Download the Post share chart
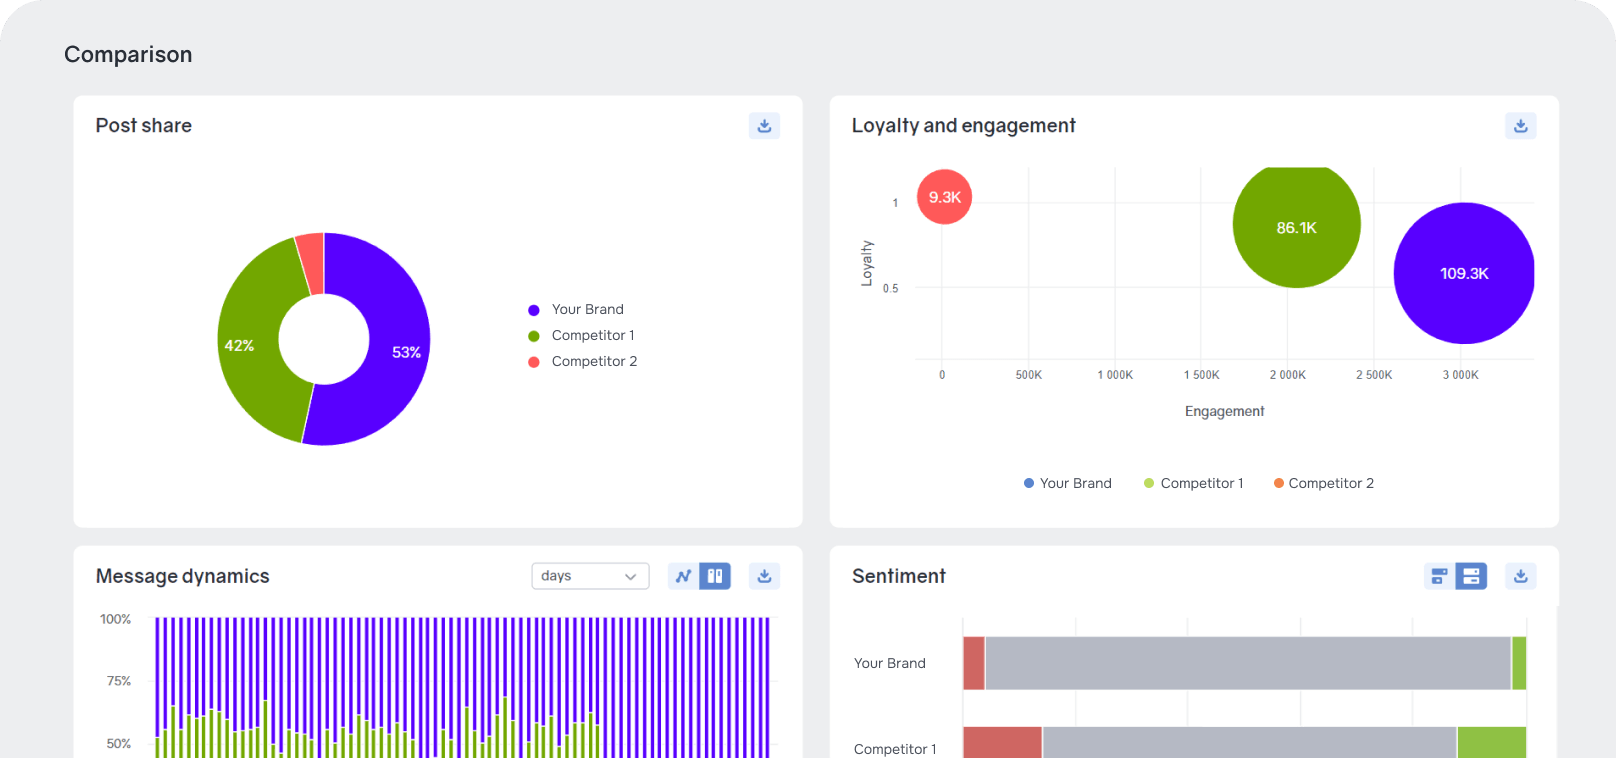This screenshot has width=1616, height=758. coord(764,126)
